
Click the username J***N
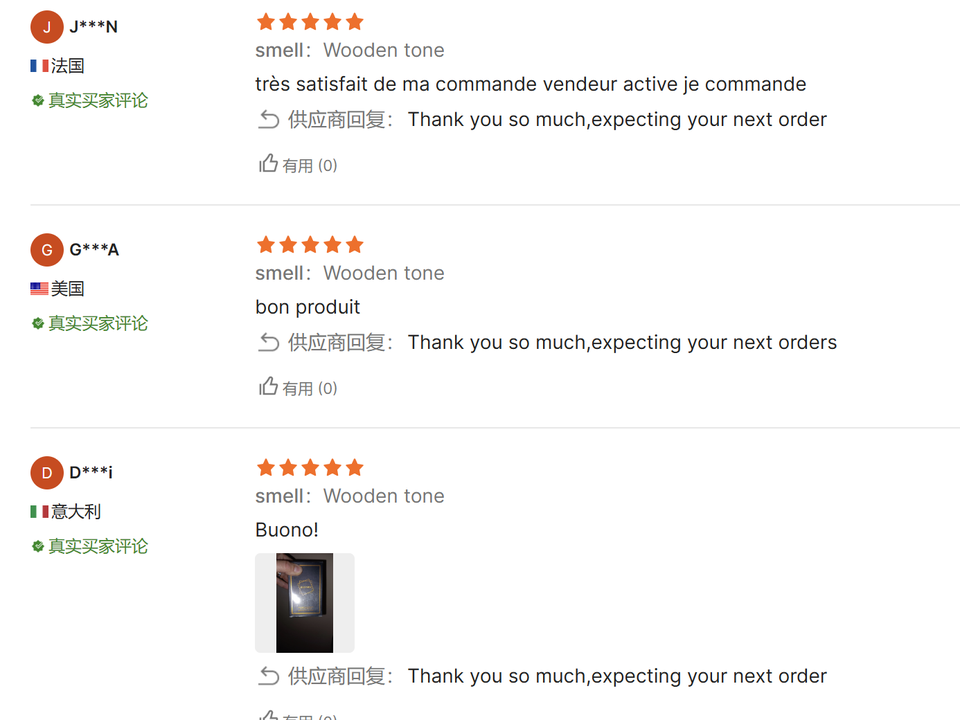pyautogui.click(x=93, y=27)
